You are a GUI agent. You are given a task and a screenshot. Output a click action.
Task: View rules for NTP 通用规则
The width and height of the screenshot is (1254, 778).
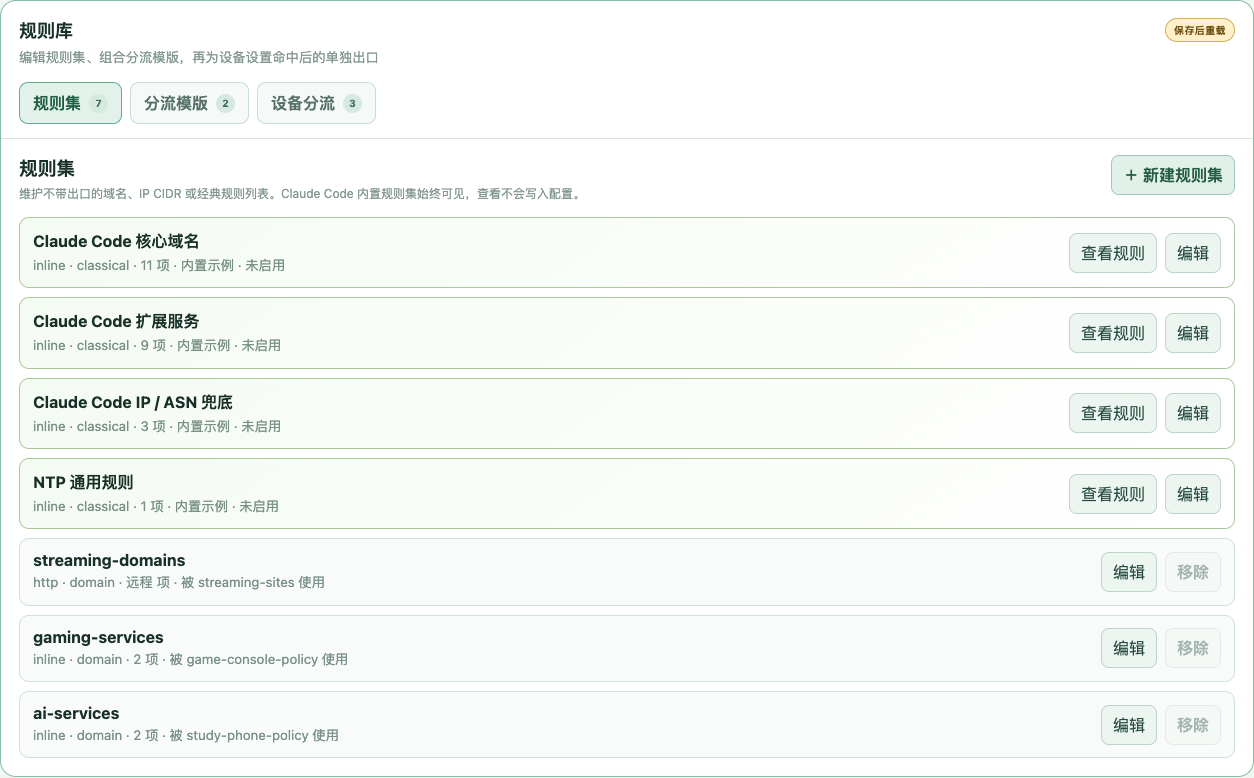[1113, 494]
